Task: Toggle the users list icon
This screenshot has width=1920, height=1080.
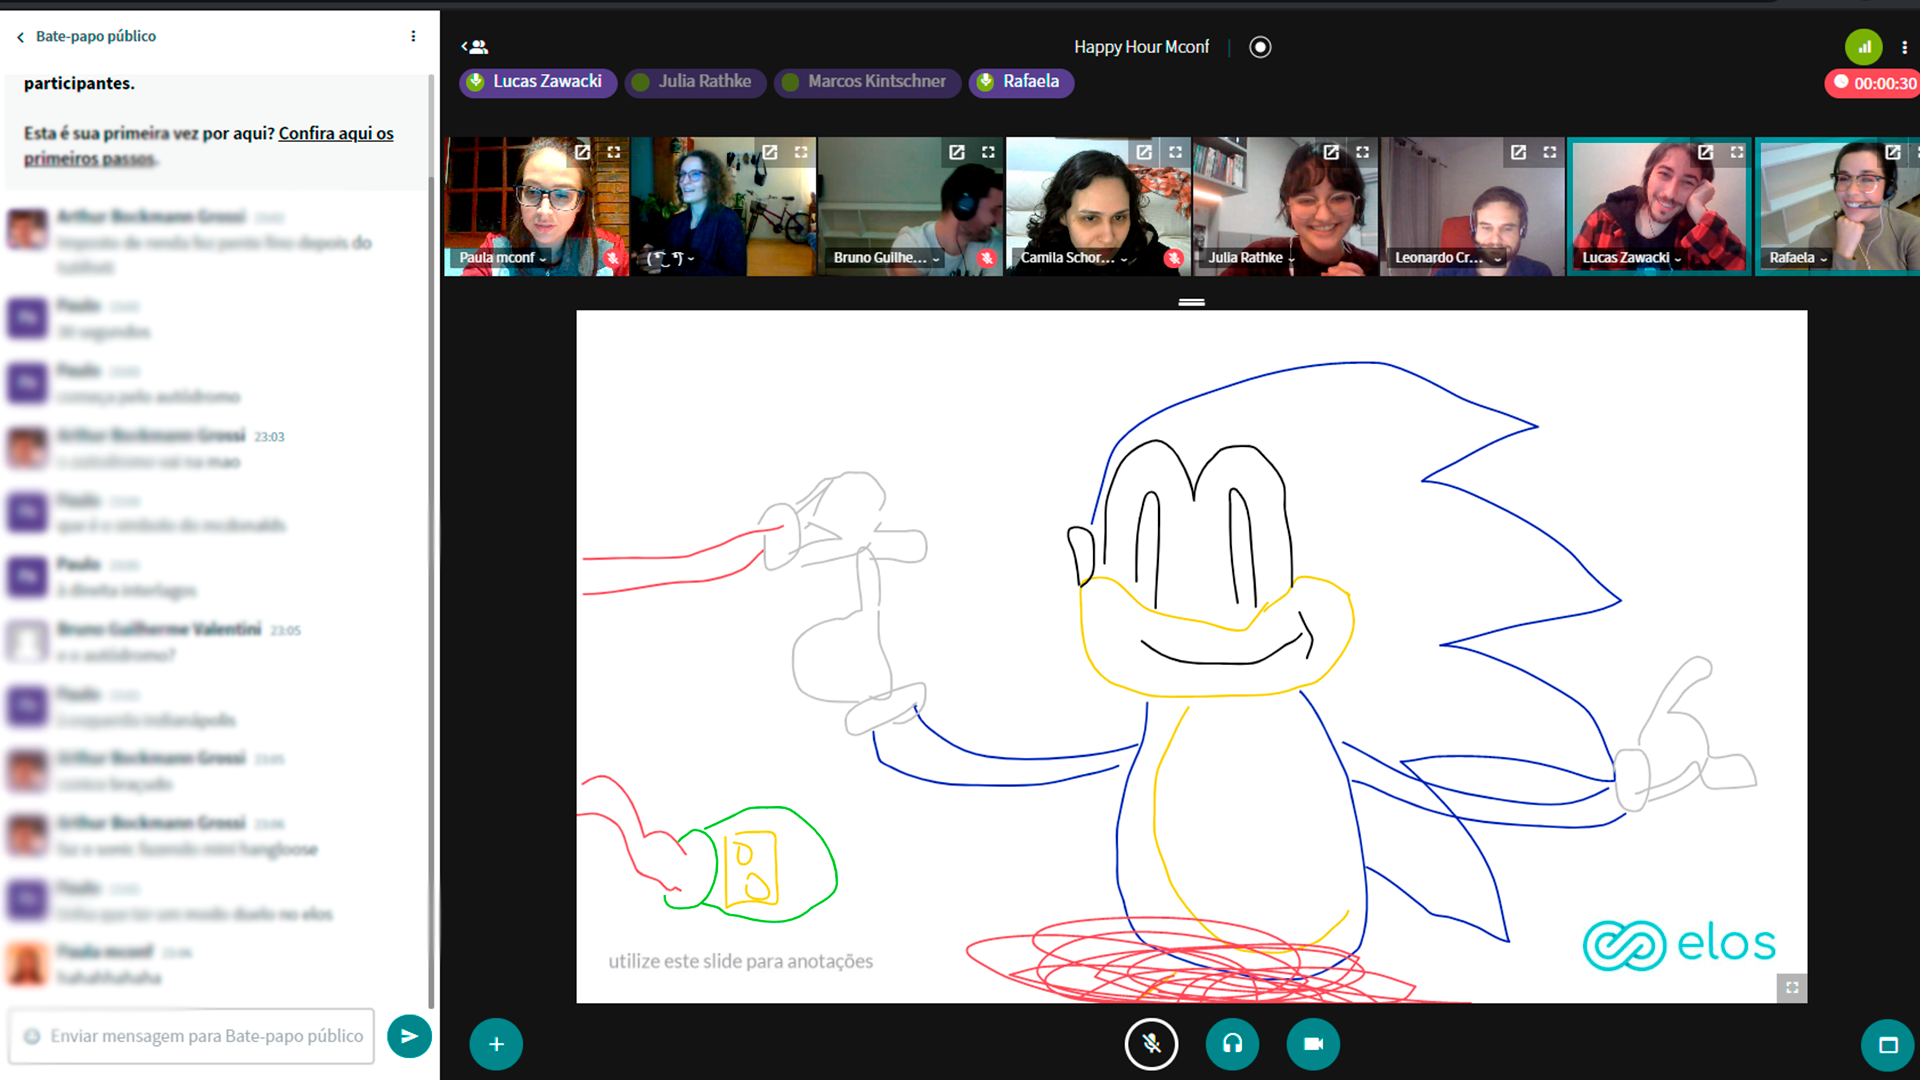Action: tap(475, 47)
